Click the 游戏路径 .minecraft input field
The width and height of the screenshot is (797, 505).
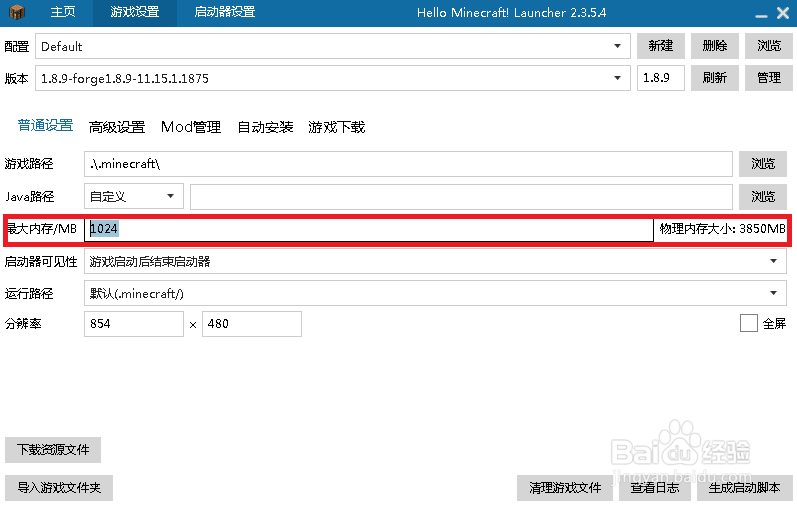pyautogui.click(x=408, y=164)
